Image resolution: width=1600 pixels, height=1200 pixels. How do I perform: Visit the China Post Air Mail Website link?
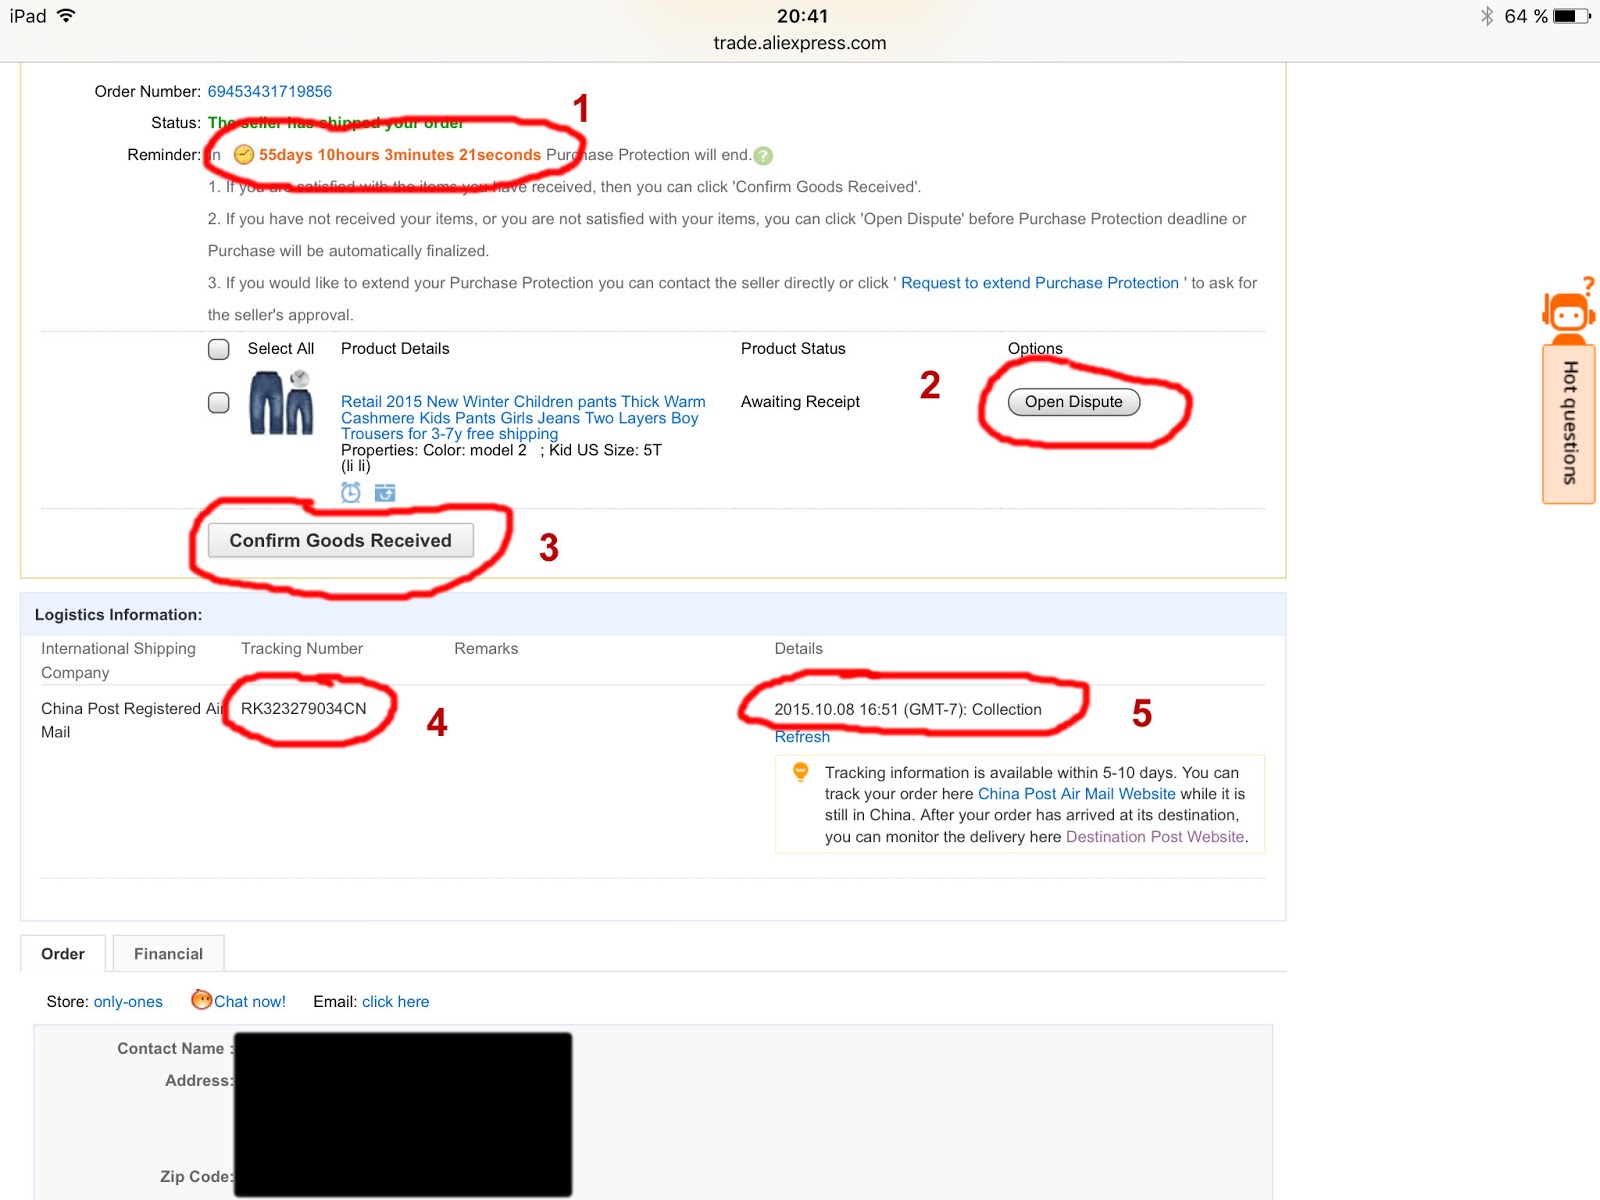[1076, 793]
